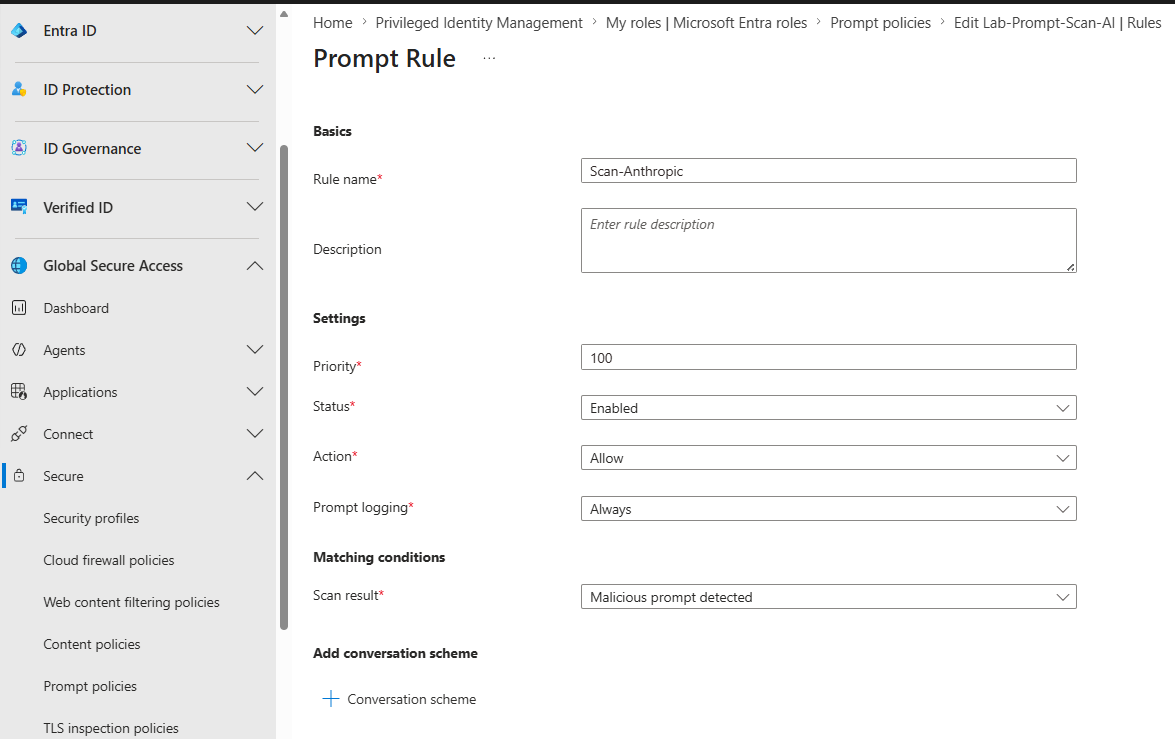Open the Scan result dropdown

coord(829,597)
